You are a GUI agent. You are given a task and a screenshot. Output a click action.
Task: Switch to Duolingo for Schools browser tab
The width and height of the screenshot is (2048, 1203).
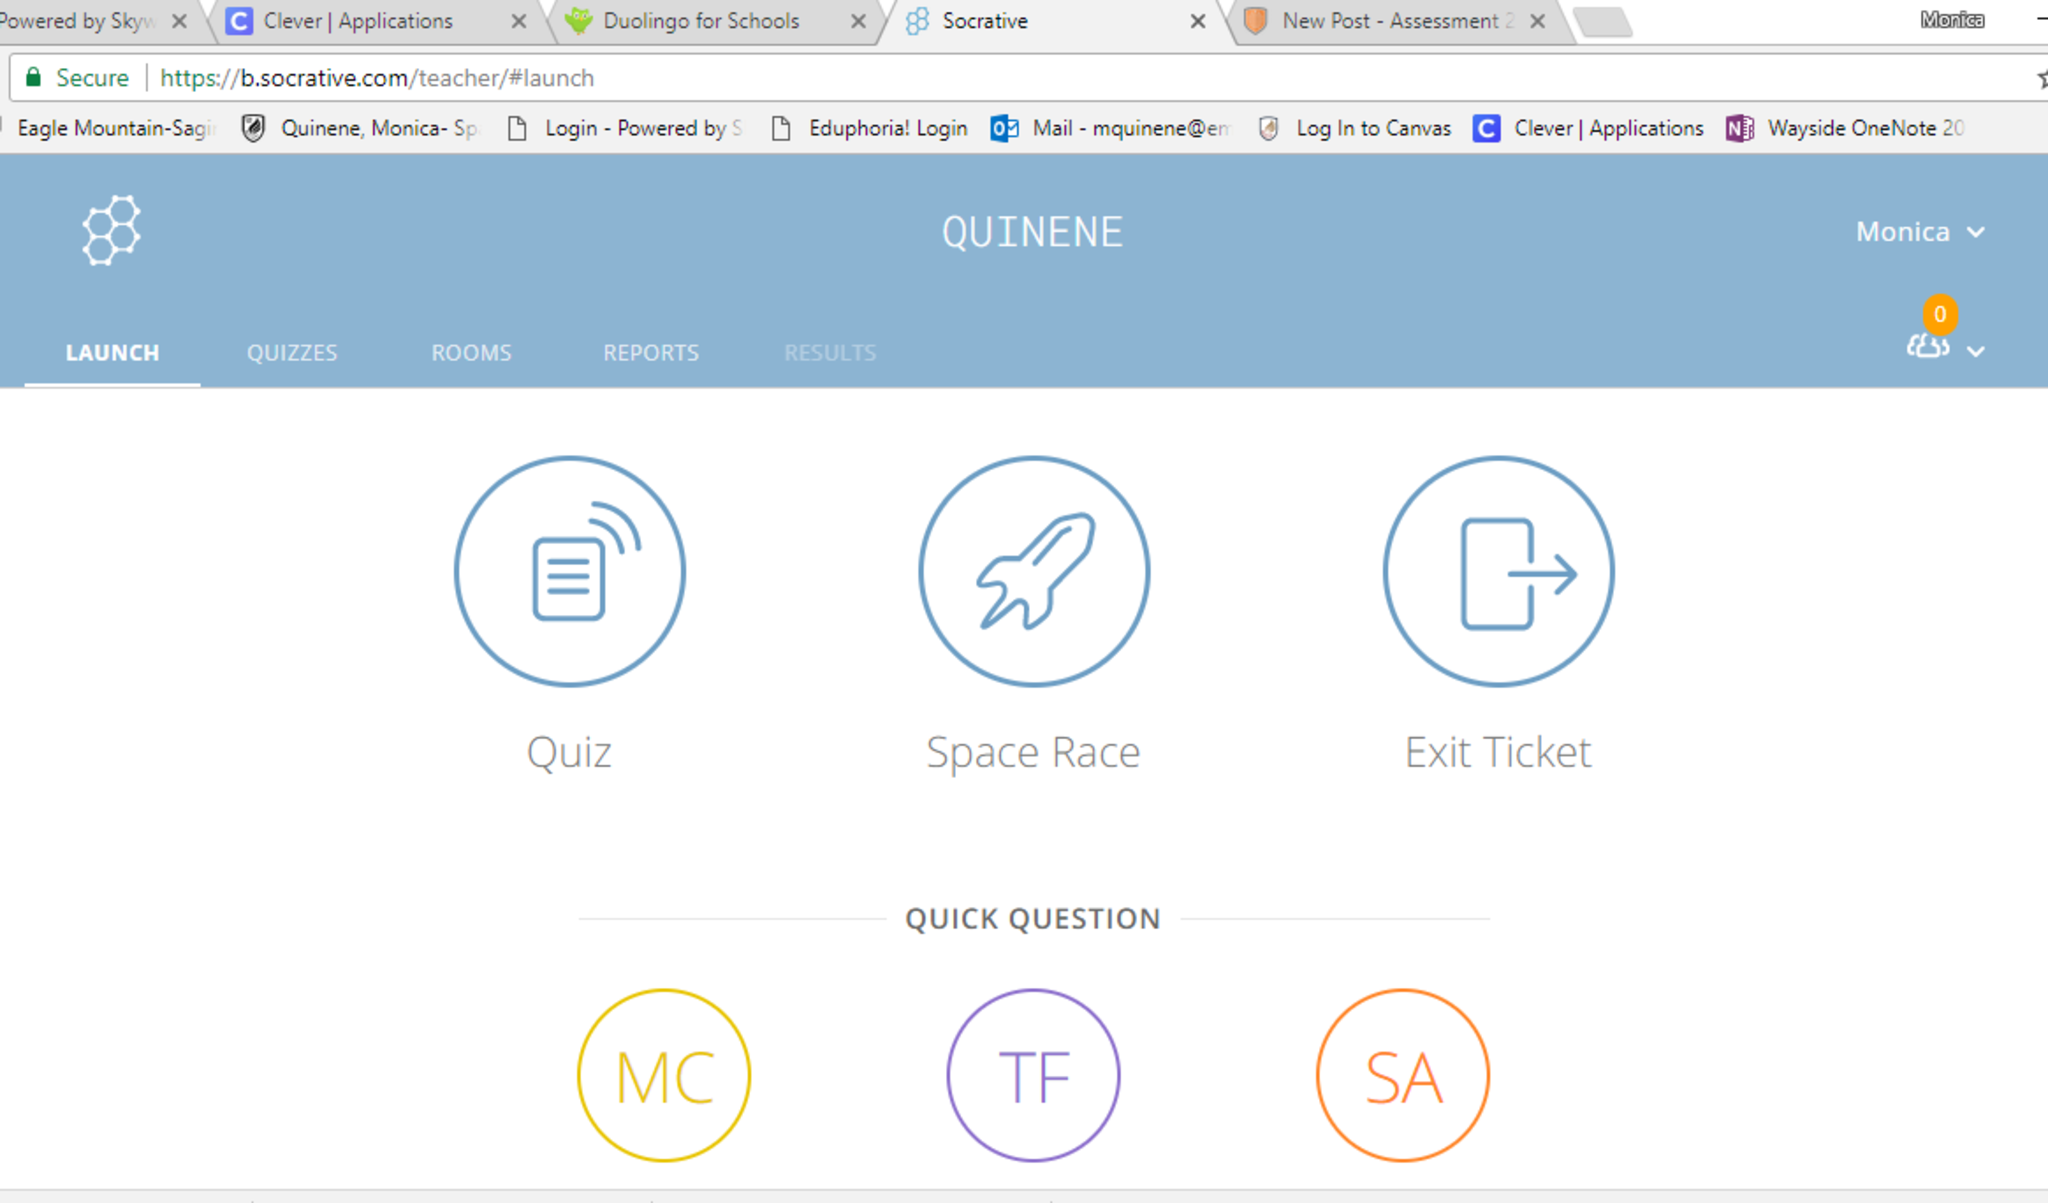pyautogui.click(x=700, y=21)
